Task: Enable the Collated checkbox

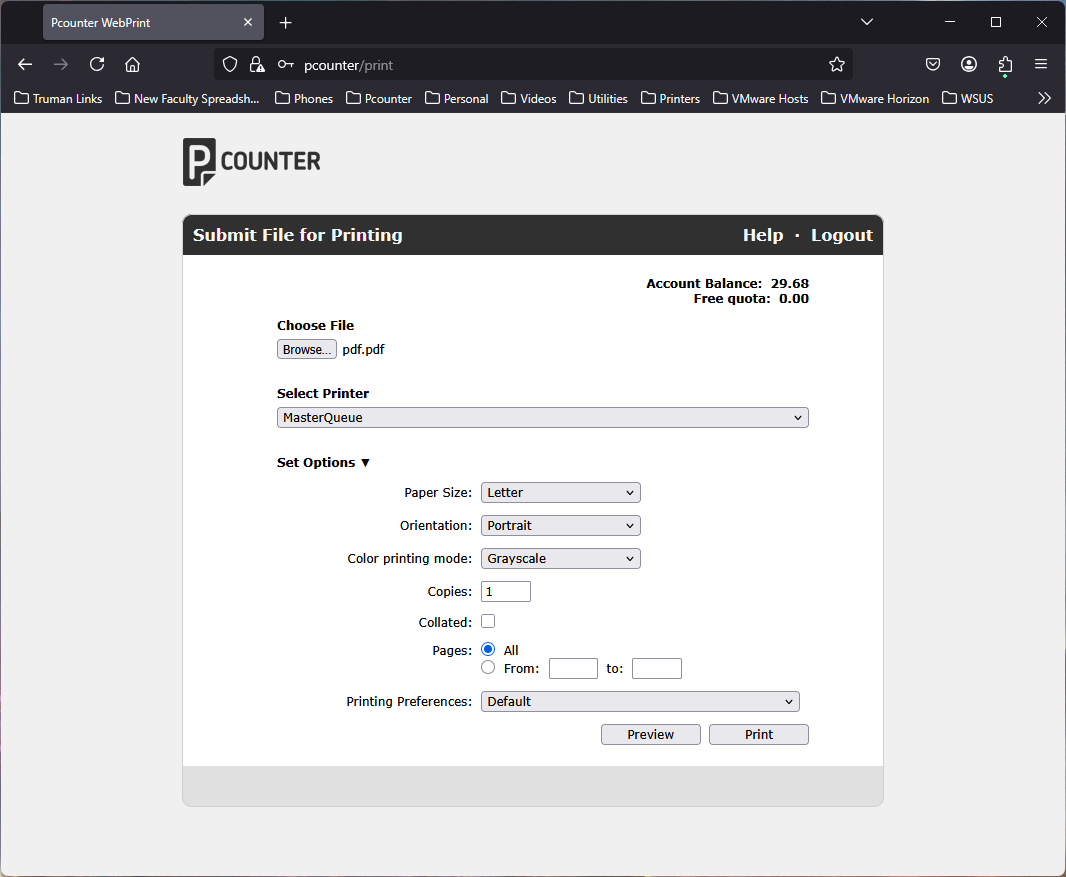Action: coord(488,621)
